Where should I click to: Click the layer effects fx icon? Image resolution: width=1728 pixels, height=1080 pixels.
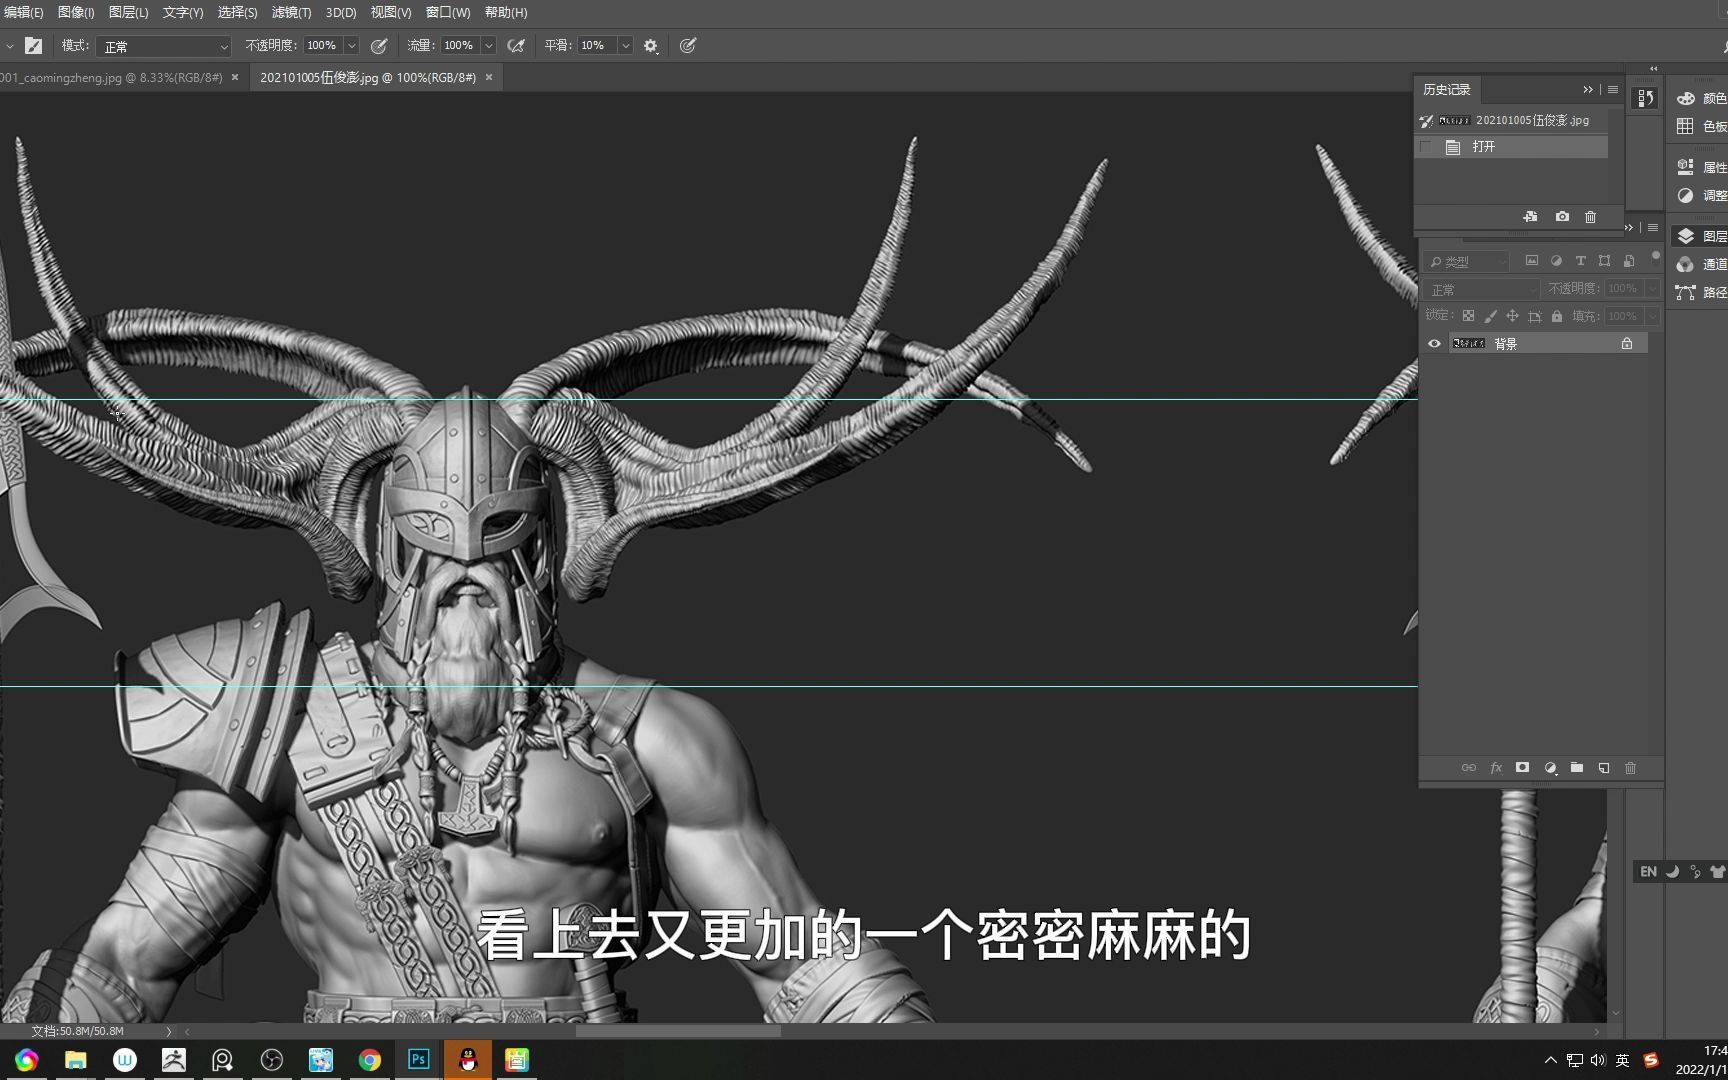tap(1496, 767)
